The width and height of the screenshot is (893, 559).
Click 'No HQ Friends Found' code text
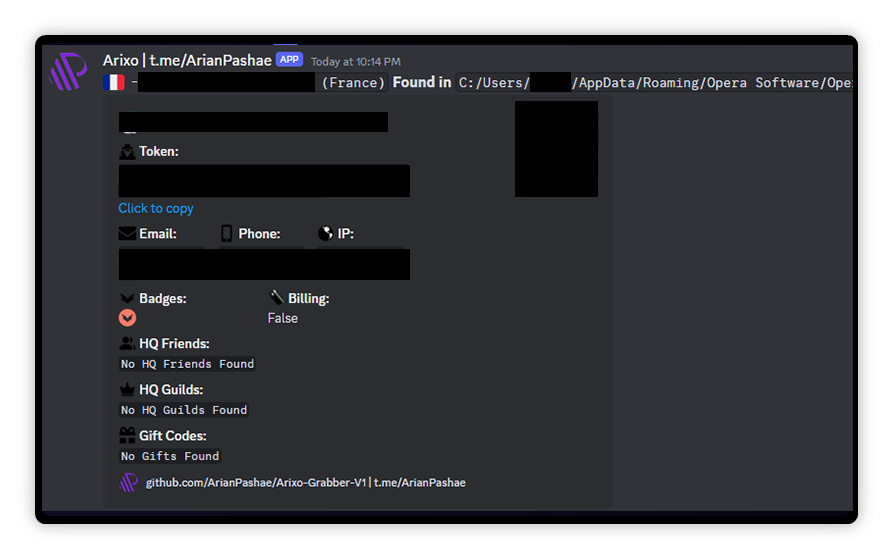pos(187,364)
